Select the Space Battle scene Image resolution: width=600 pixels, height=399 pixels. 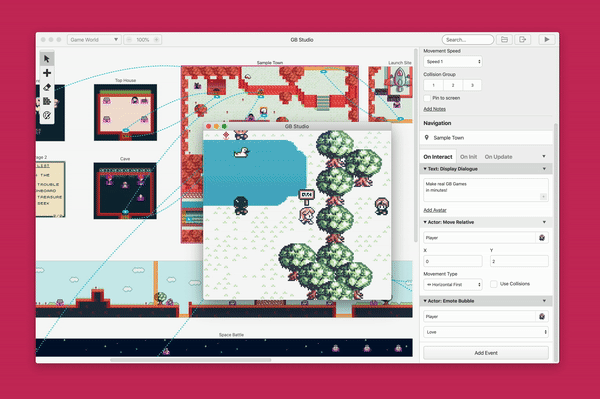click(x=224, y=347)
